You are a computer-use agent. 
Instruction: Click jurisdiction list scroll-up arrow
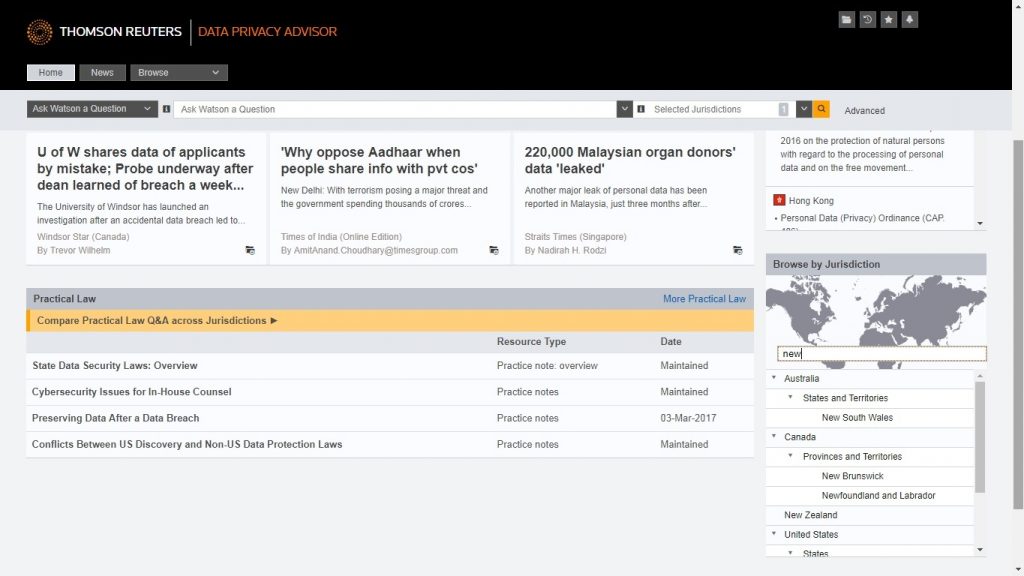point(980,376)
